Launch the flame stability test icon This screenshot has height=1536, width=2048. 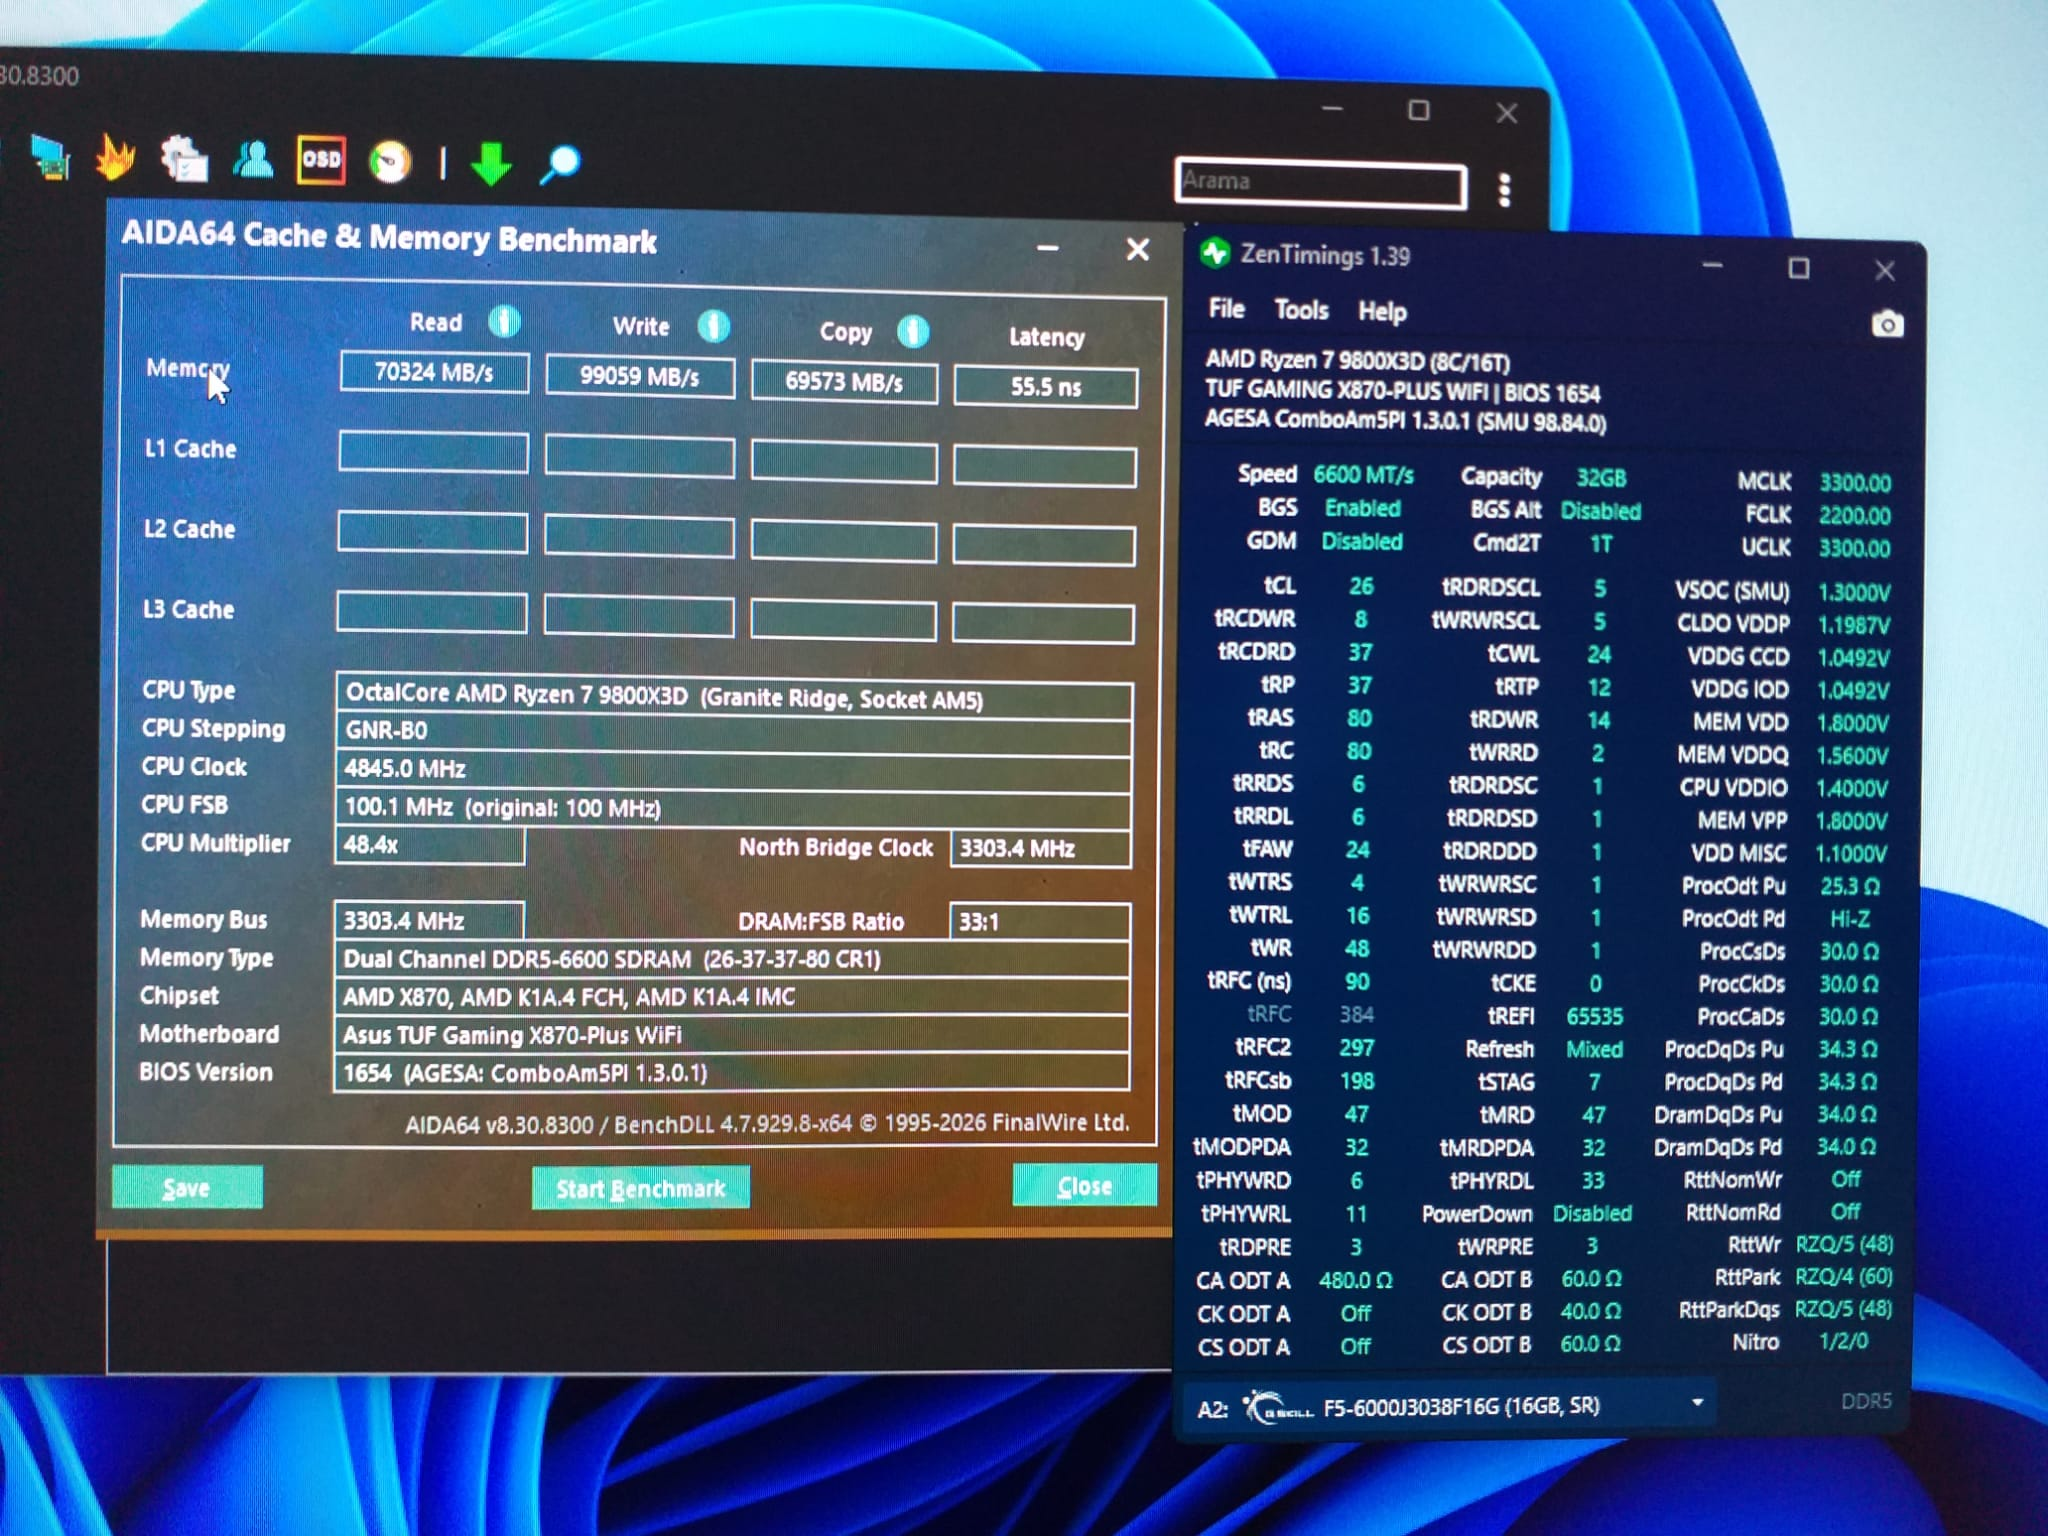pos(115,158)
